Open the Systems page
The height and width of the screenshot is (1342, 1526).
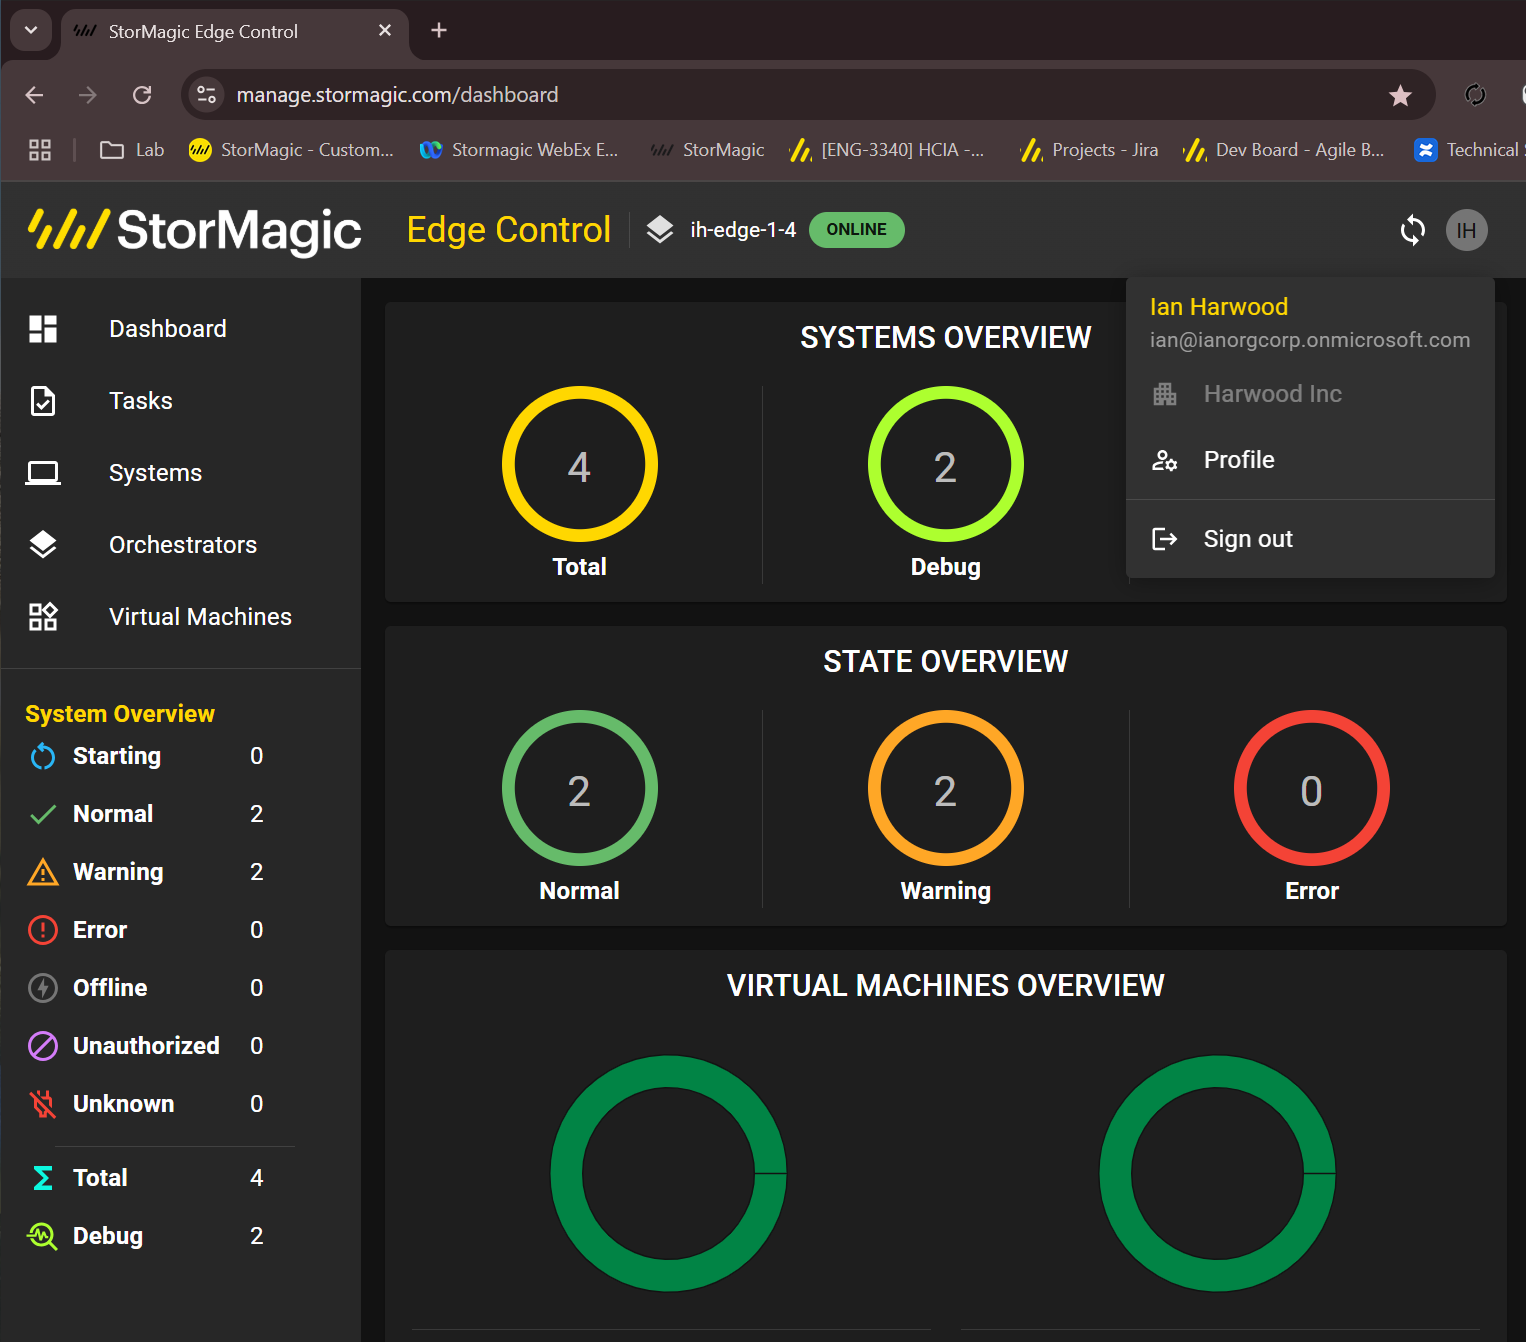(155, 473)
